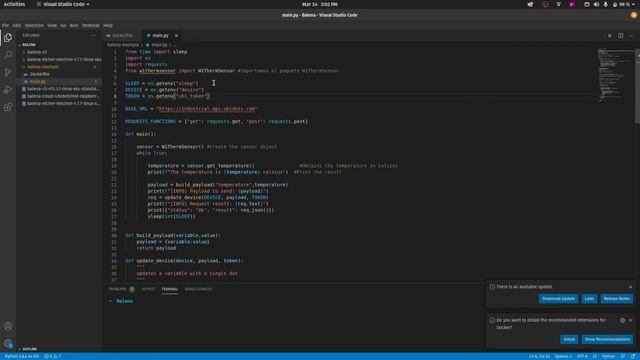This screenshot has width=640, height=360.
Task: Click the battery indicator in top bar
Action: click(622, 4)
